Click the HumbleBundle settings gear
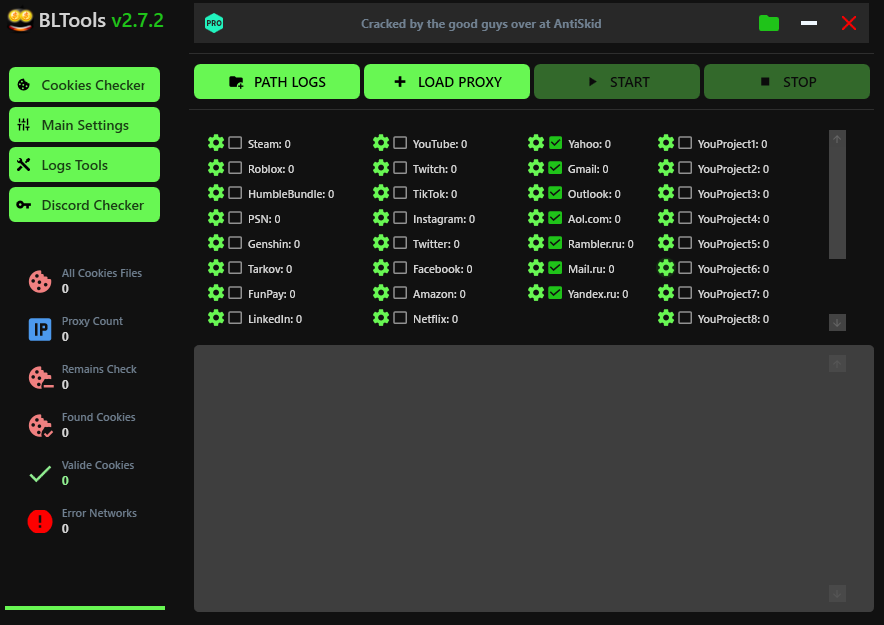The image size is (884, 625). pyautogui.click(x=216, y=193)
